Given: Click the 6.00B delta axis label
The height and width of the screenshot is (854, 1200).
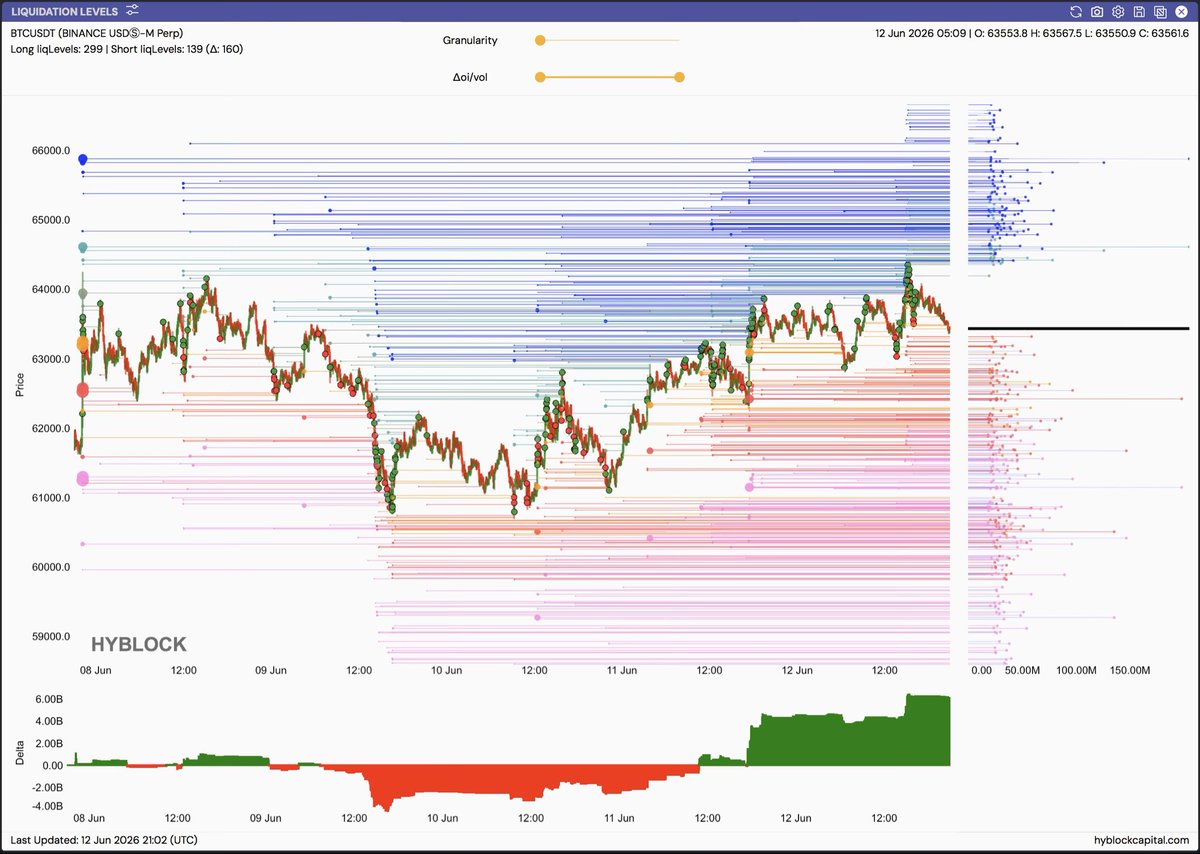Looking at the screenshot, I should [50, 701].
